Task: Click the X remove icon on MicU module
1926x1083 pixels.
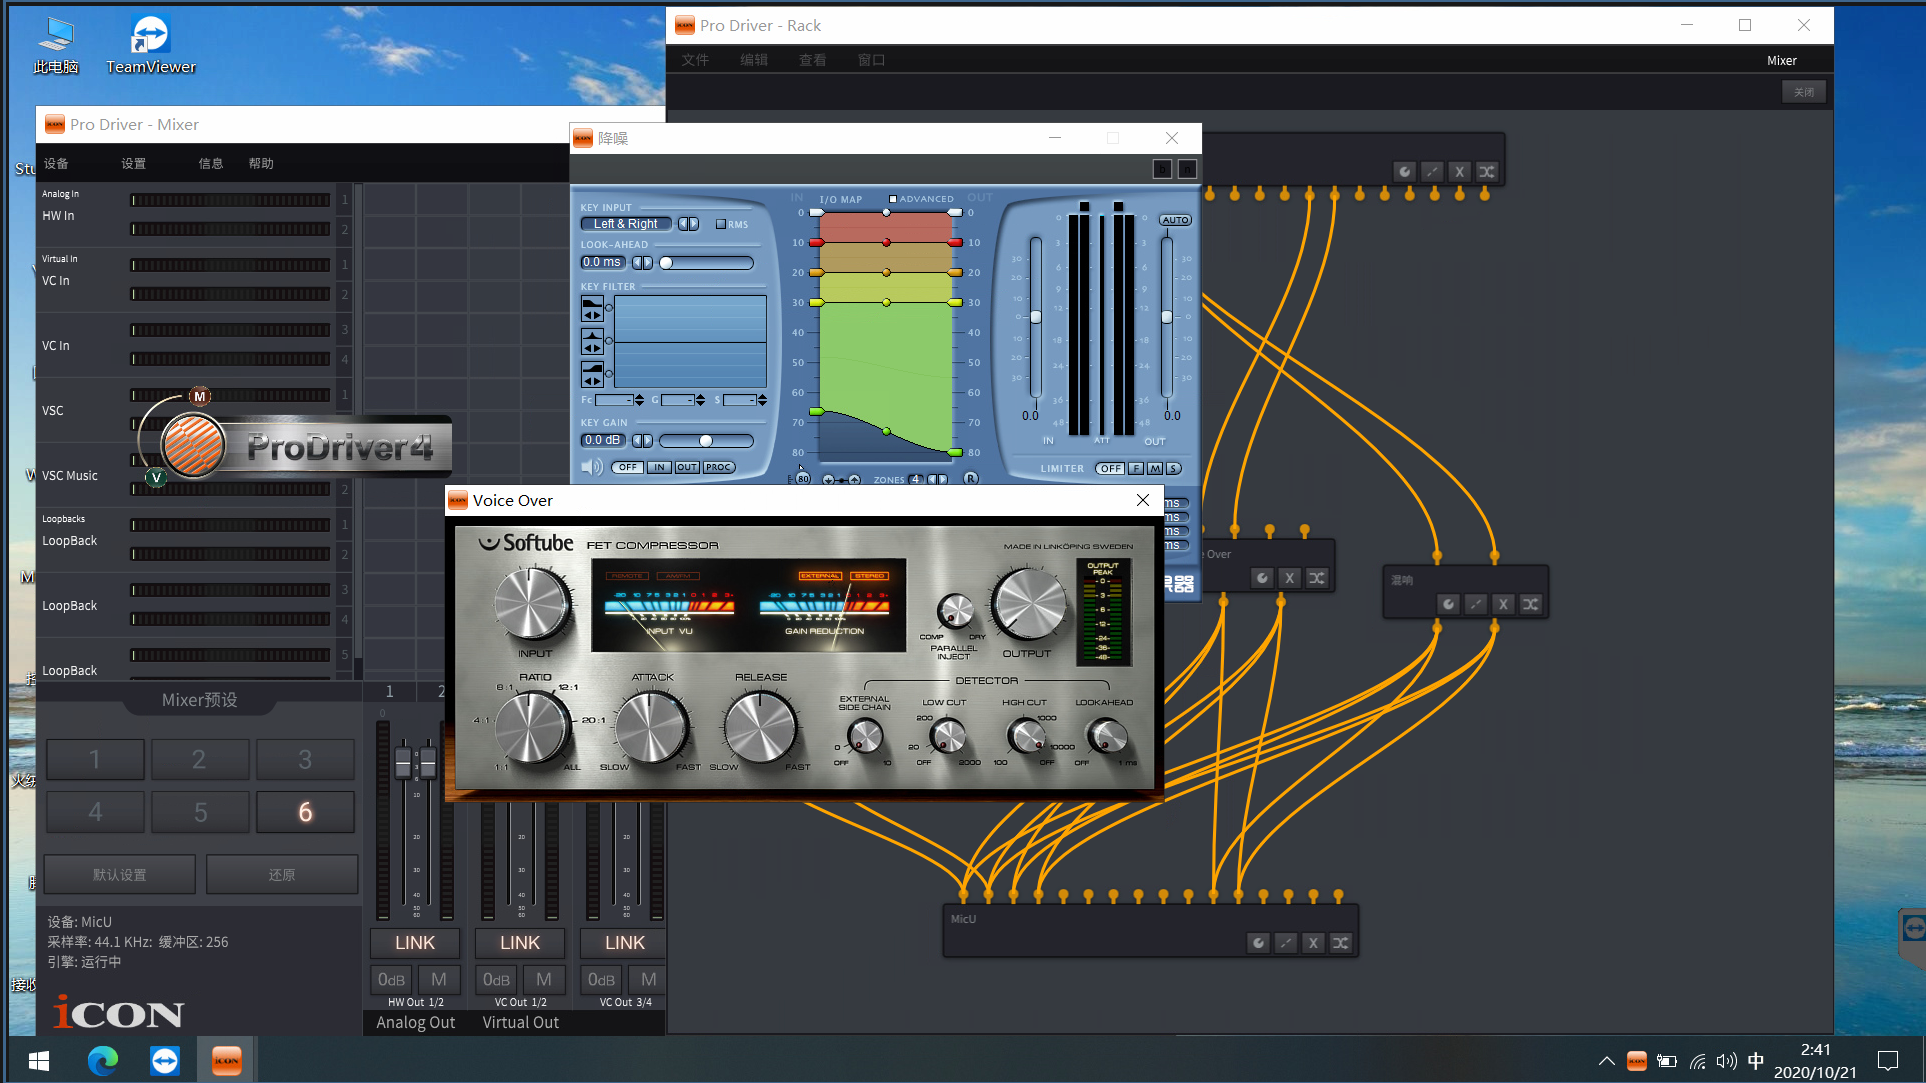Action: coord(1313,943)
